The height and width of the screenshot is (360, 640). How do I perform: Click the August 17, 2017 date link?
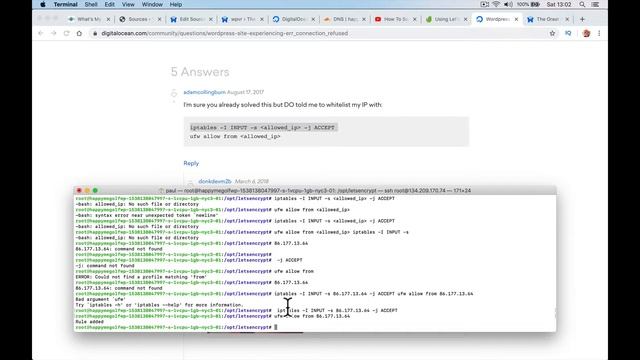245,92
